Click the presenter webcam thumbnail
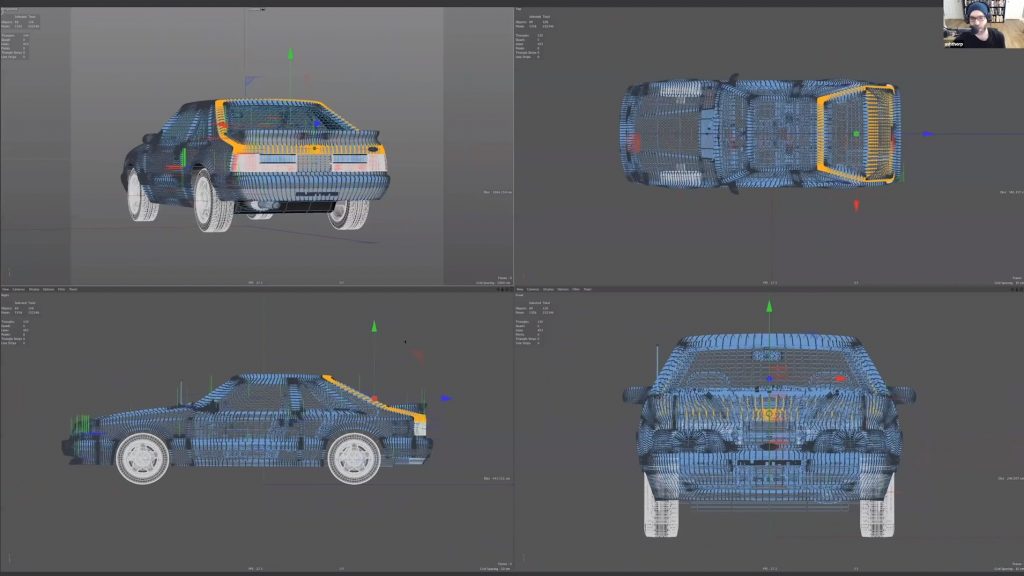Image resolution: width=1024 pixels, height=576 pixels. [984, 24]
